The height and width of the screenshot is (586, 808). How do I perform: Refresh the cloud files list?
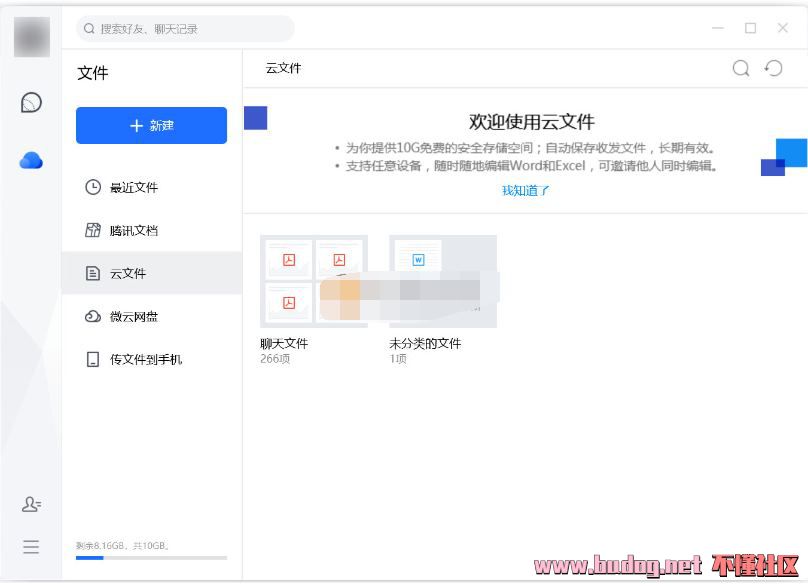click(x=773, y=68)
